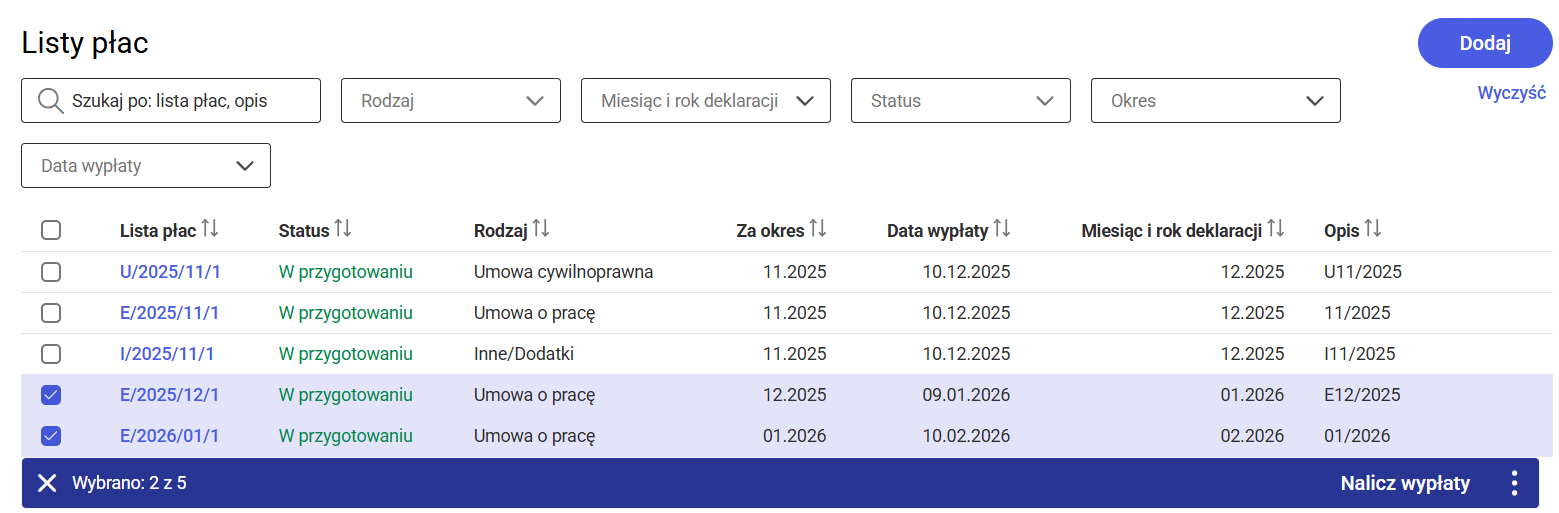Sort the table by Status column icon
The image size is (1559, 513).
point(343,230)
